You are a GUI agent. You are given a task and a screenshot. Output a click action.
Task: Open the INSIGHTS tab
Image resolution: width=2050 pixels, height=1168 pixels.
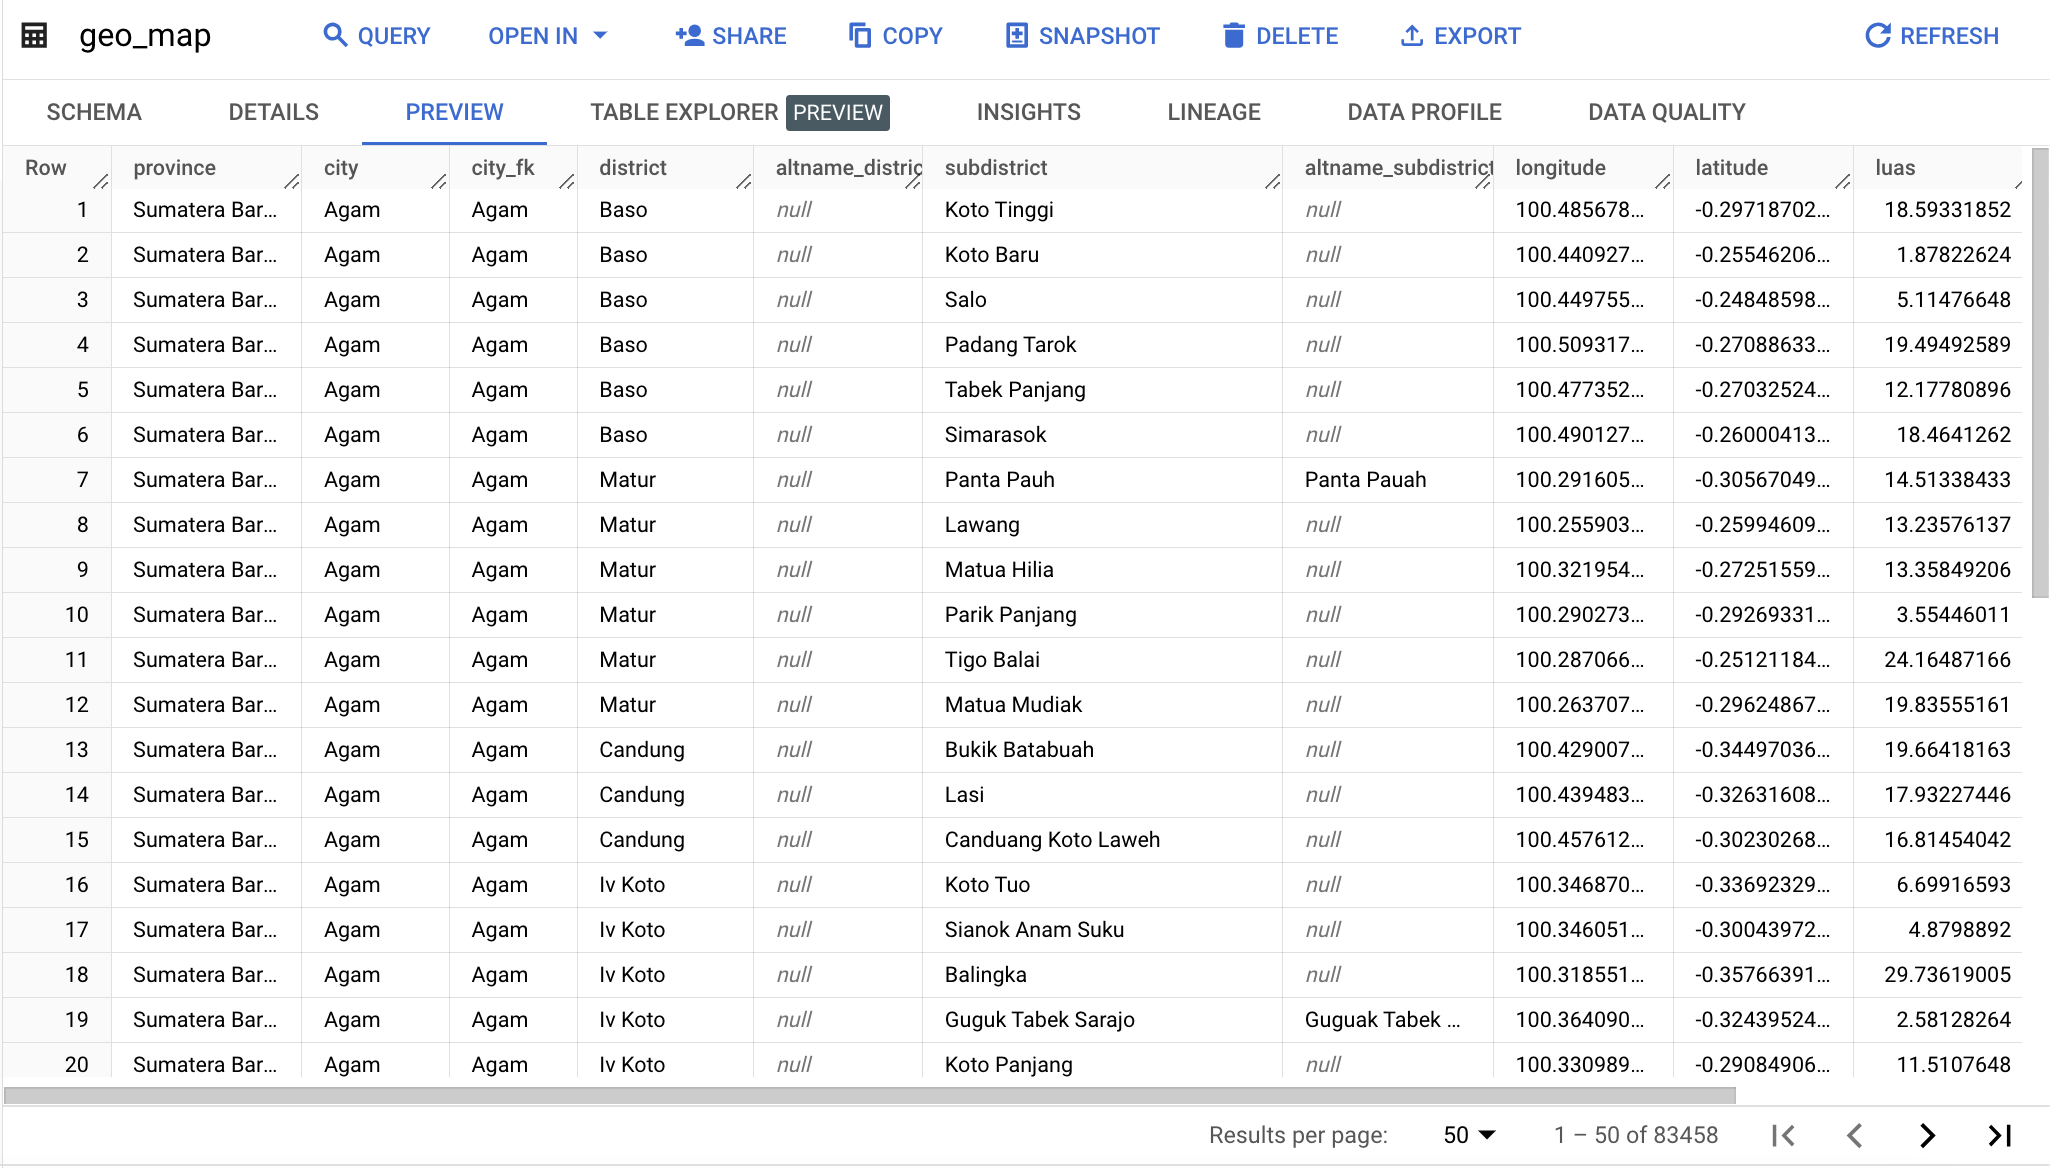1029,112
